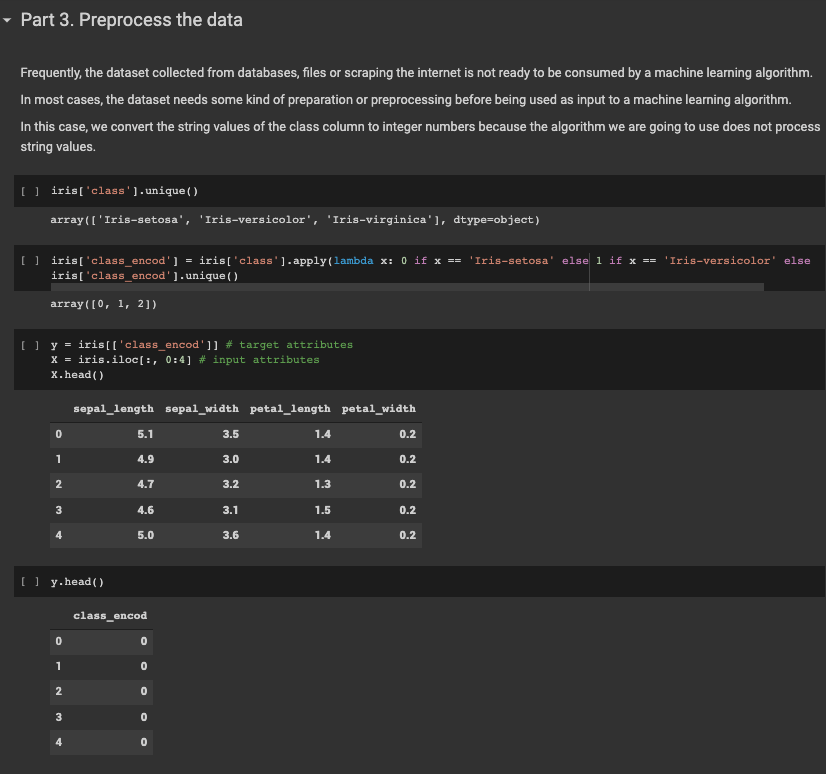Click the class_encod header in y.head output
Viewport: 826px width, 774px height.
tap(110, 615)
